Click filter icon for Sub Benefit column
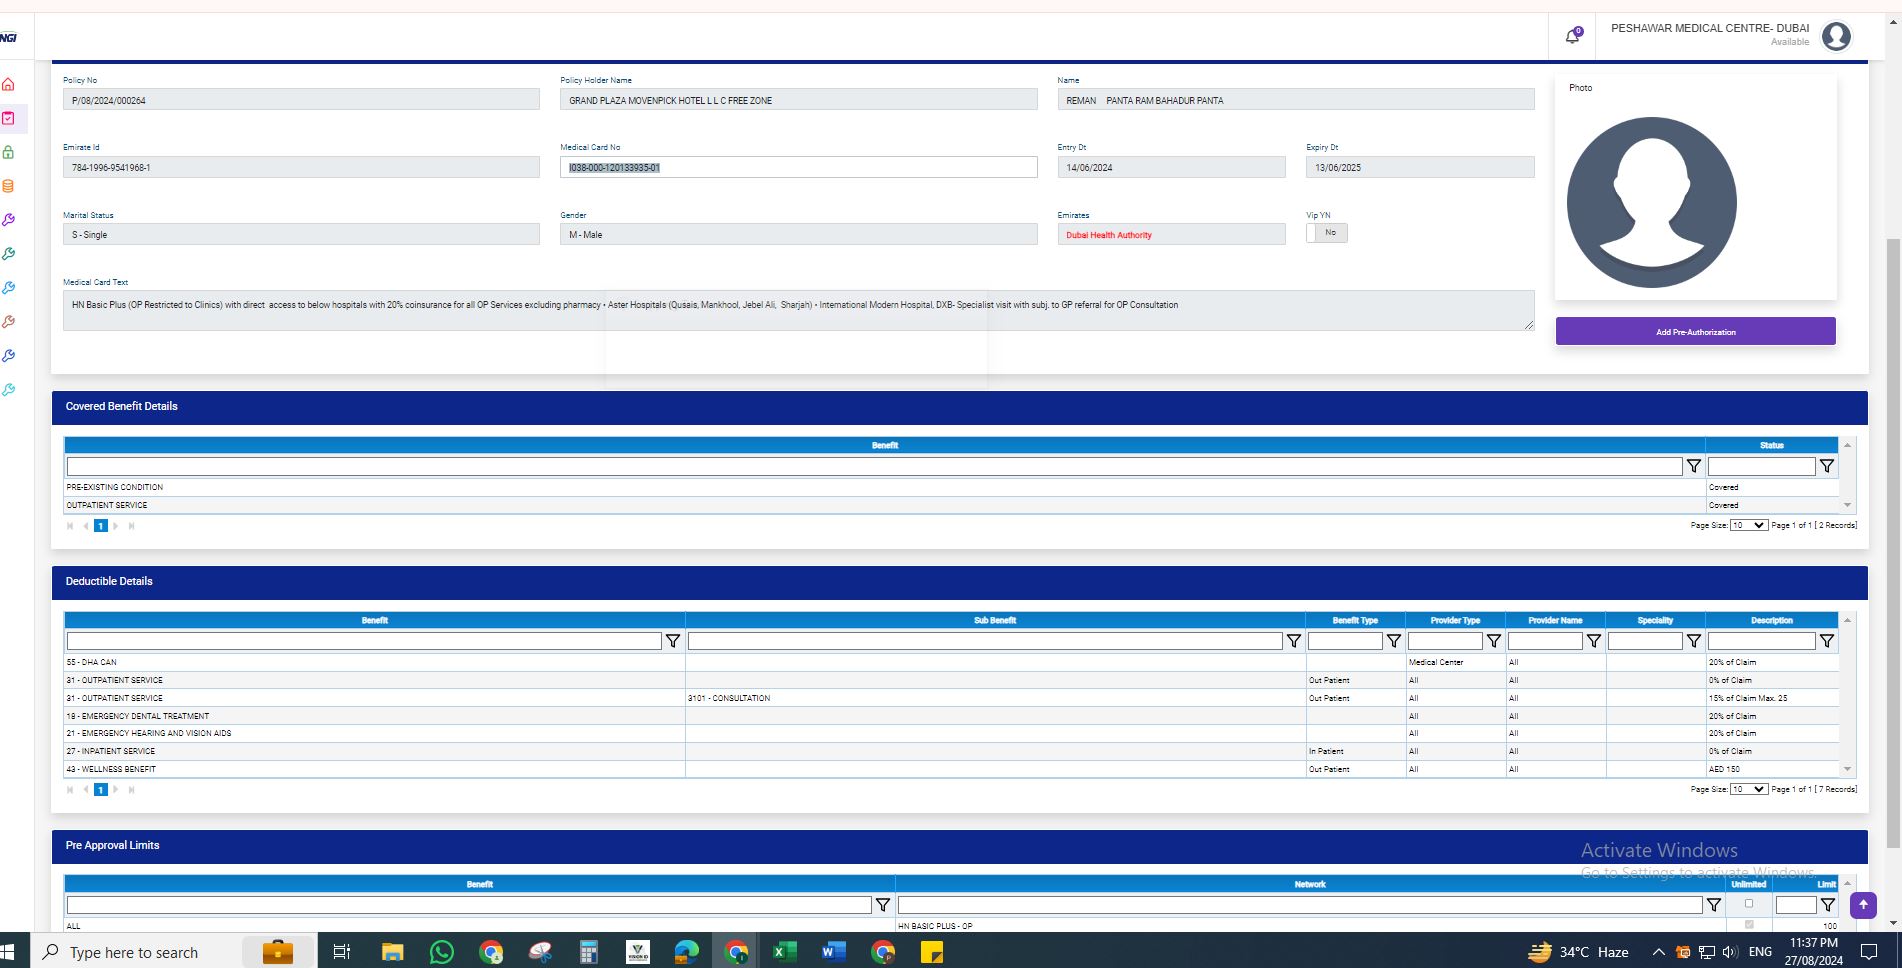Image resolution: width=1902 pixels, height=968 pixels. [x=1293, y=641]
